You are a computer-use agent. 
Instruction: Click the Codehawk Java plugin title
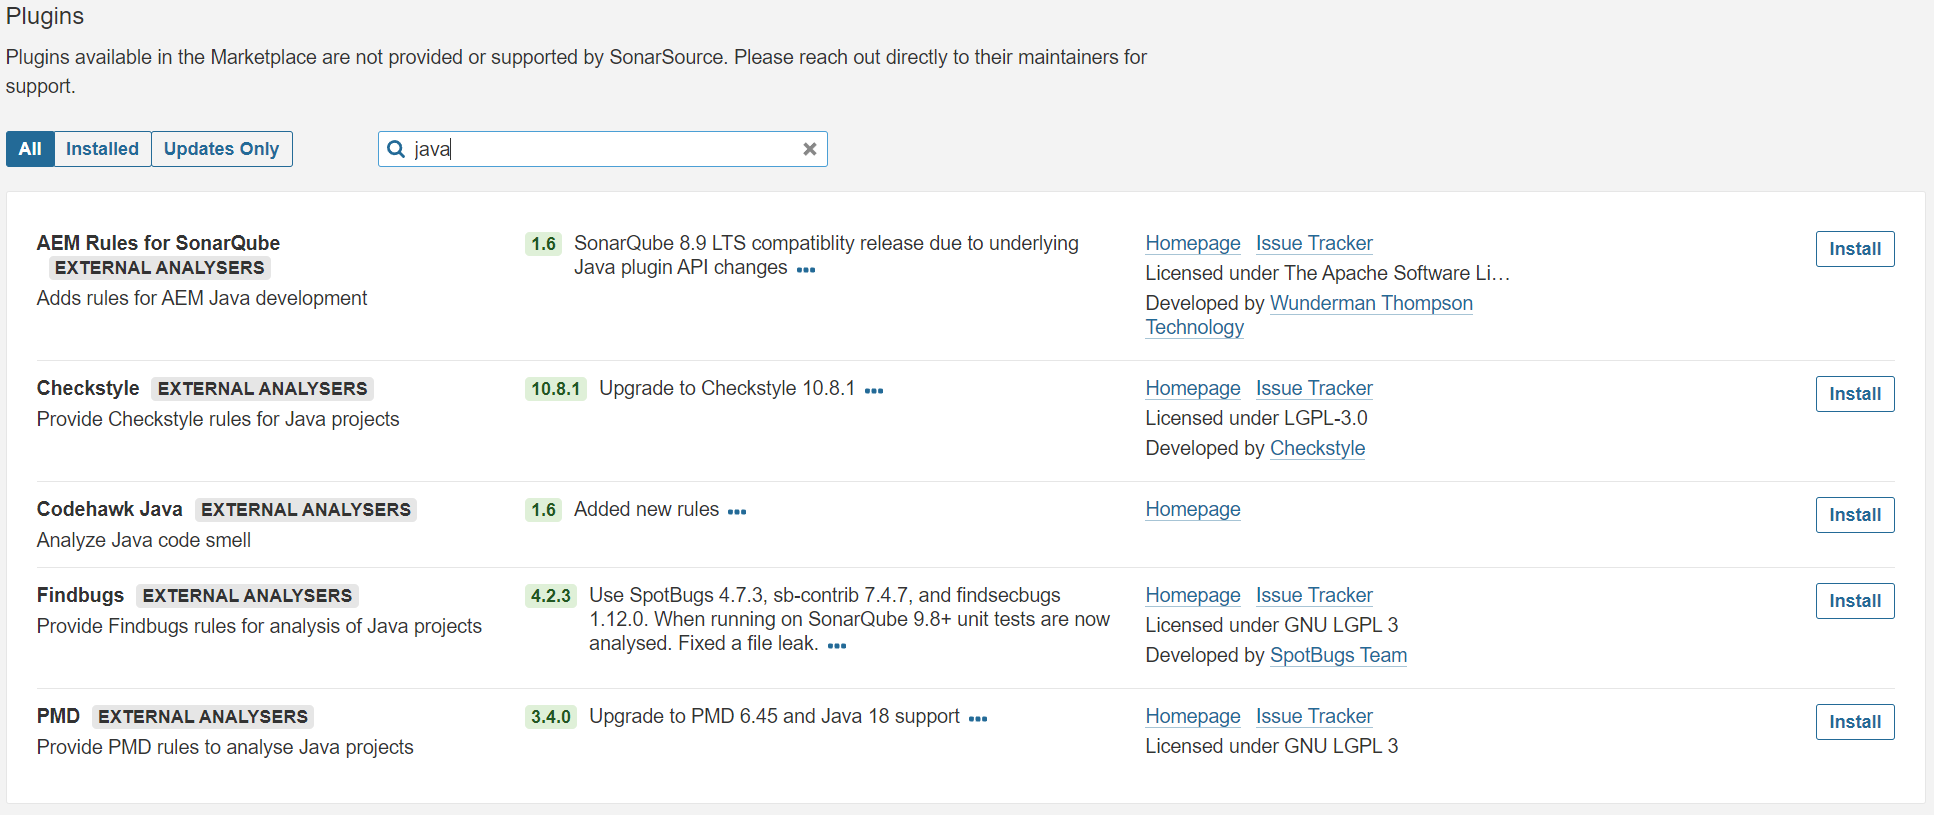(x=110, y=509)
